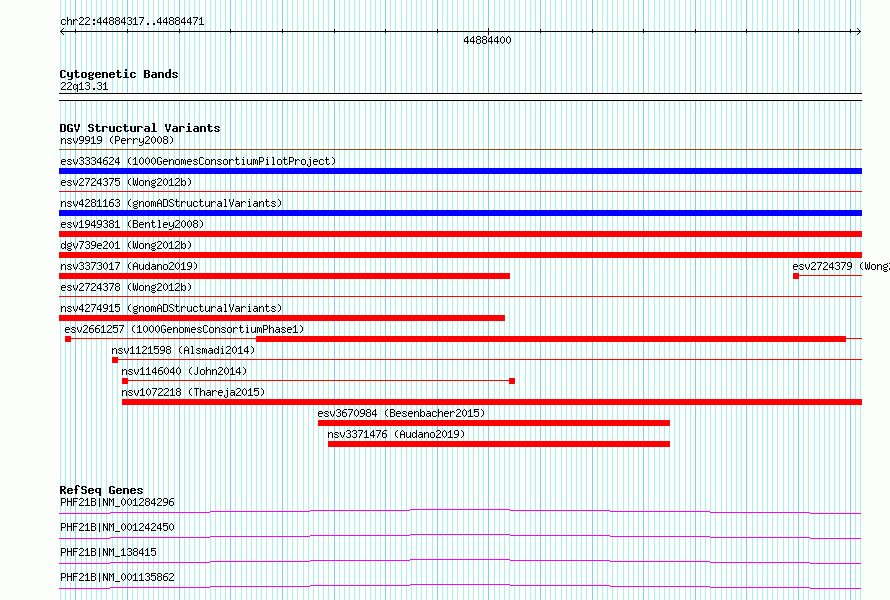Open variant esv3334624 (1000GenomesConsortiumPilotProject)
The height and width of the screenshot is (600, 890).
pos(198,161)
